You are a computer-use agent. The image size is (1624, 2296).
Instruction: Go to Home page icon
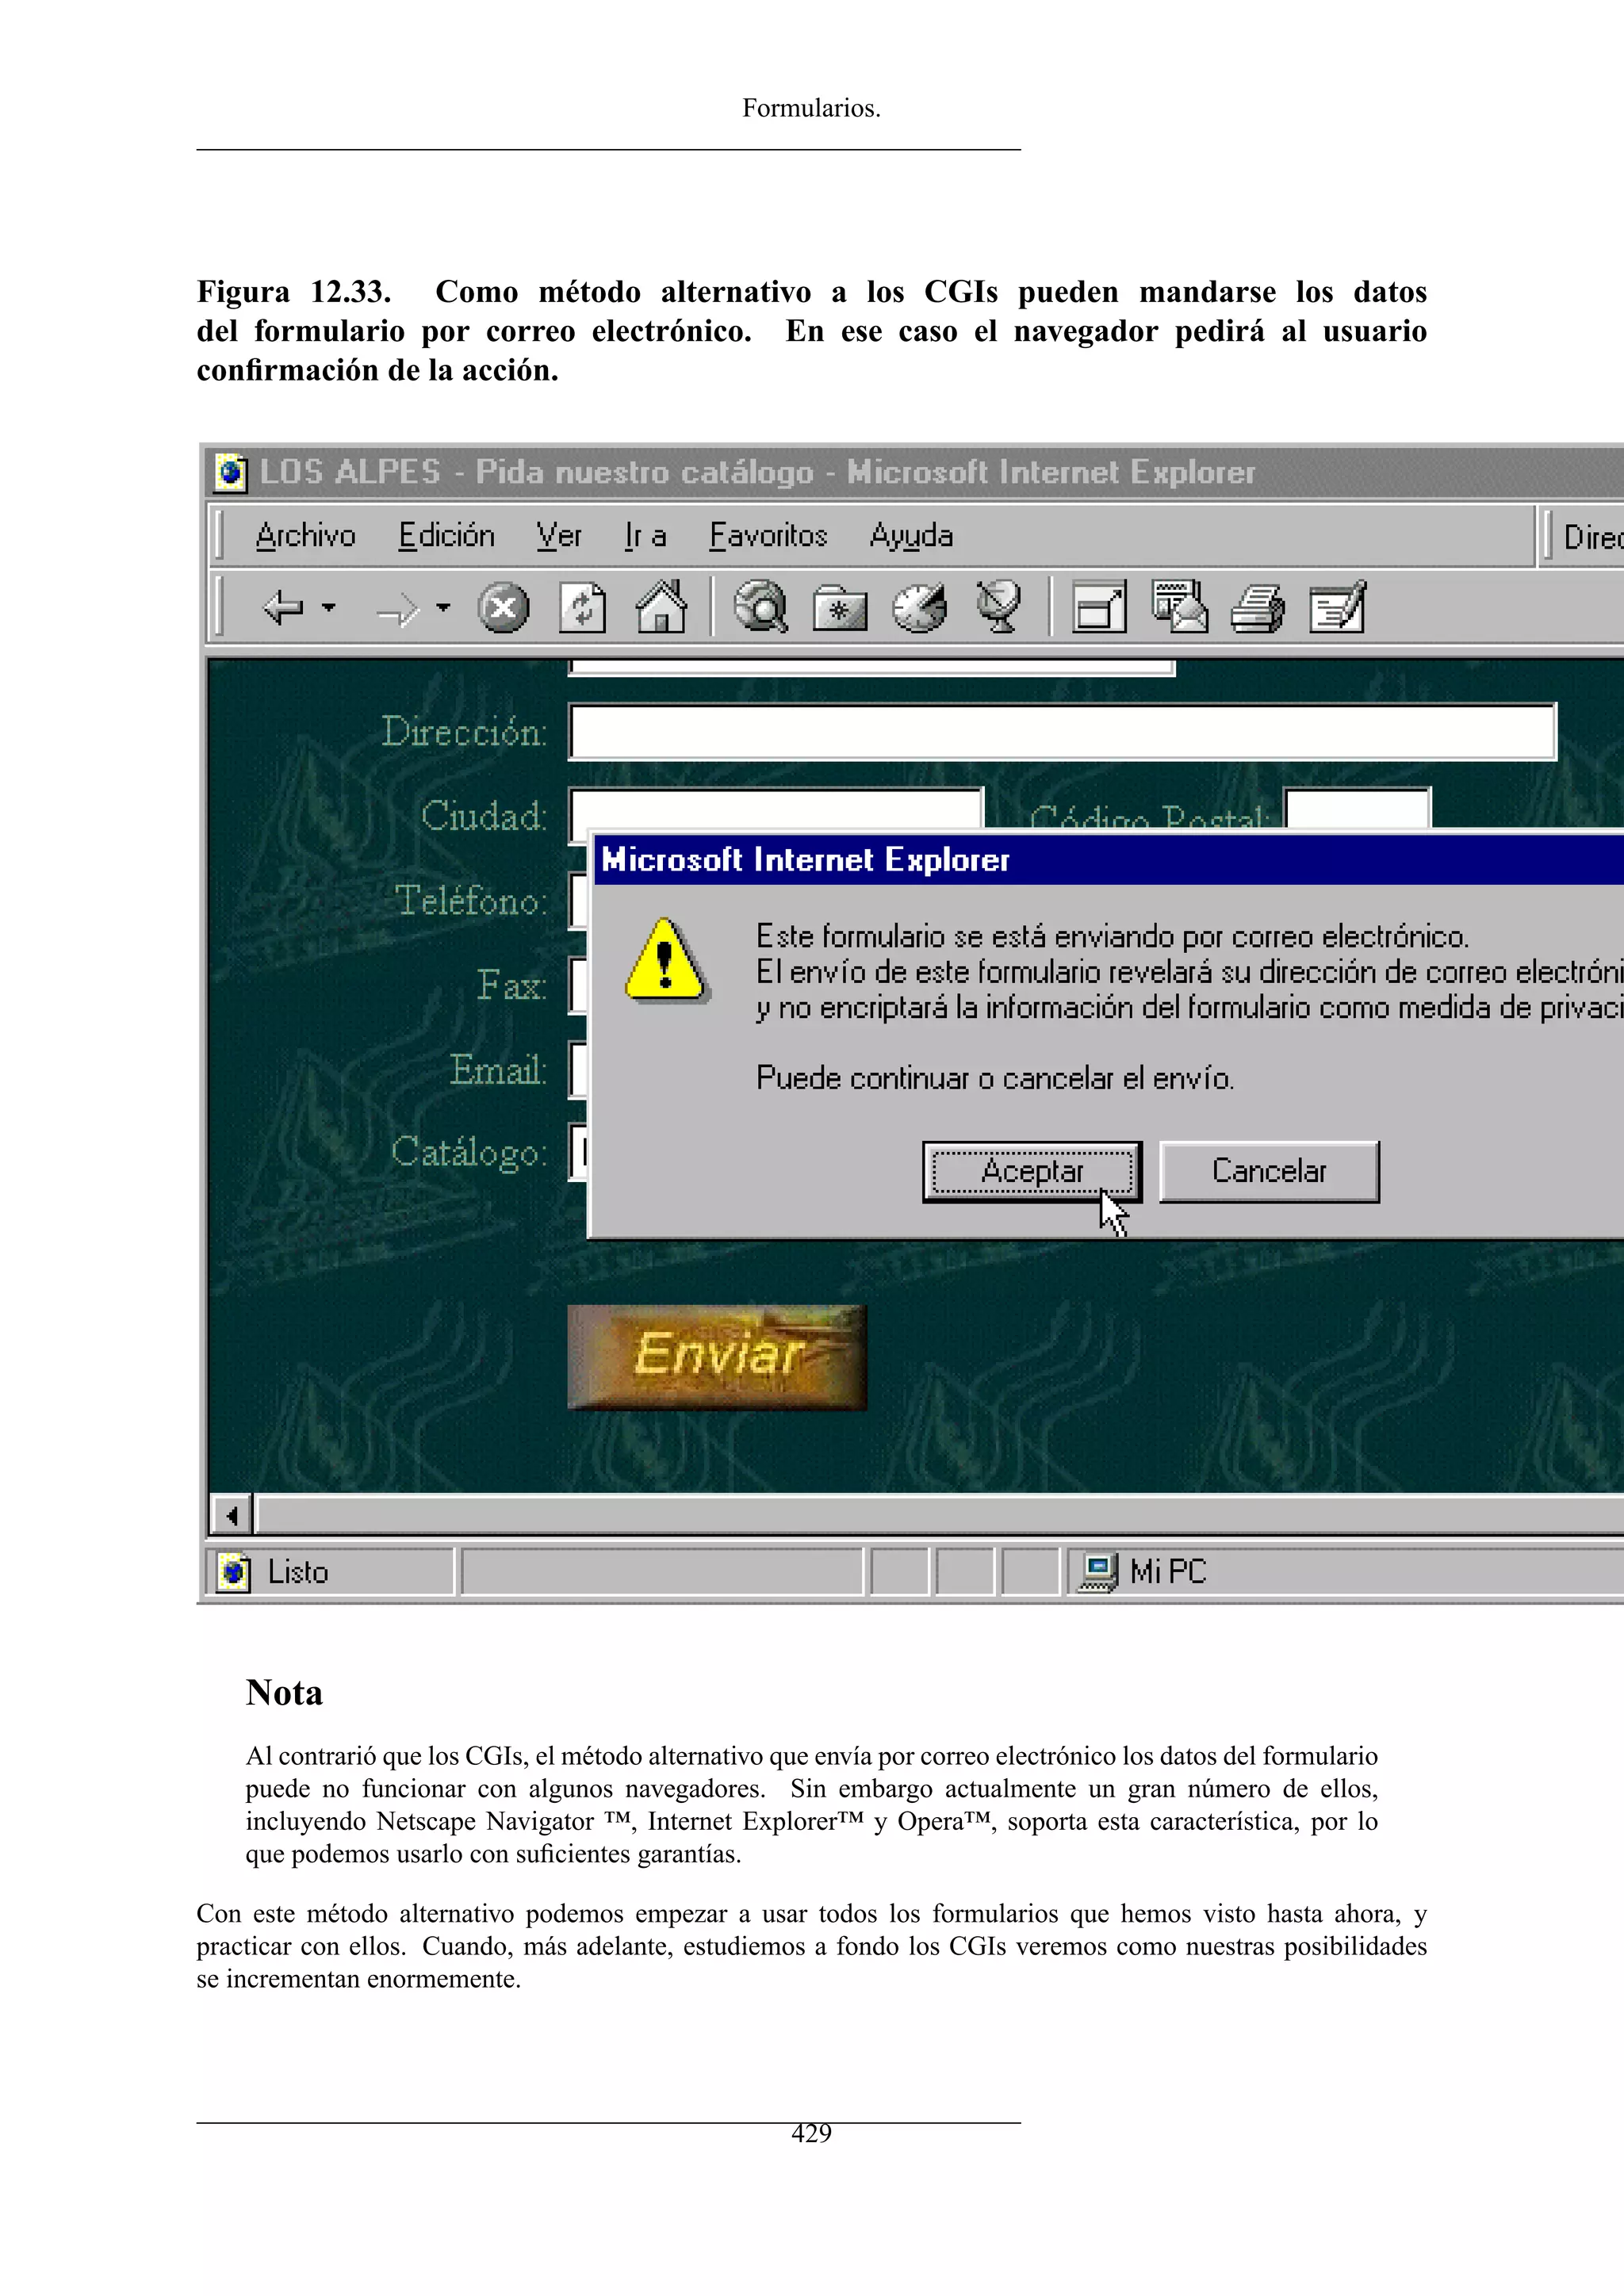coord(661,607)
